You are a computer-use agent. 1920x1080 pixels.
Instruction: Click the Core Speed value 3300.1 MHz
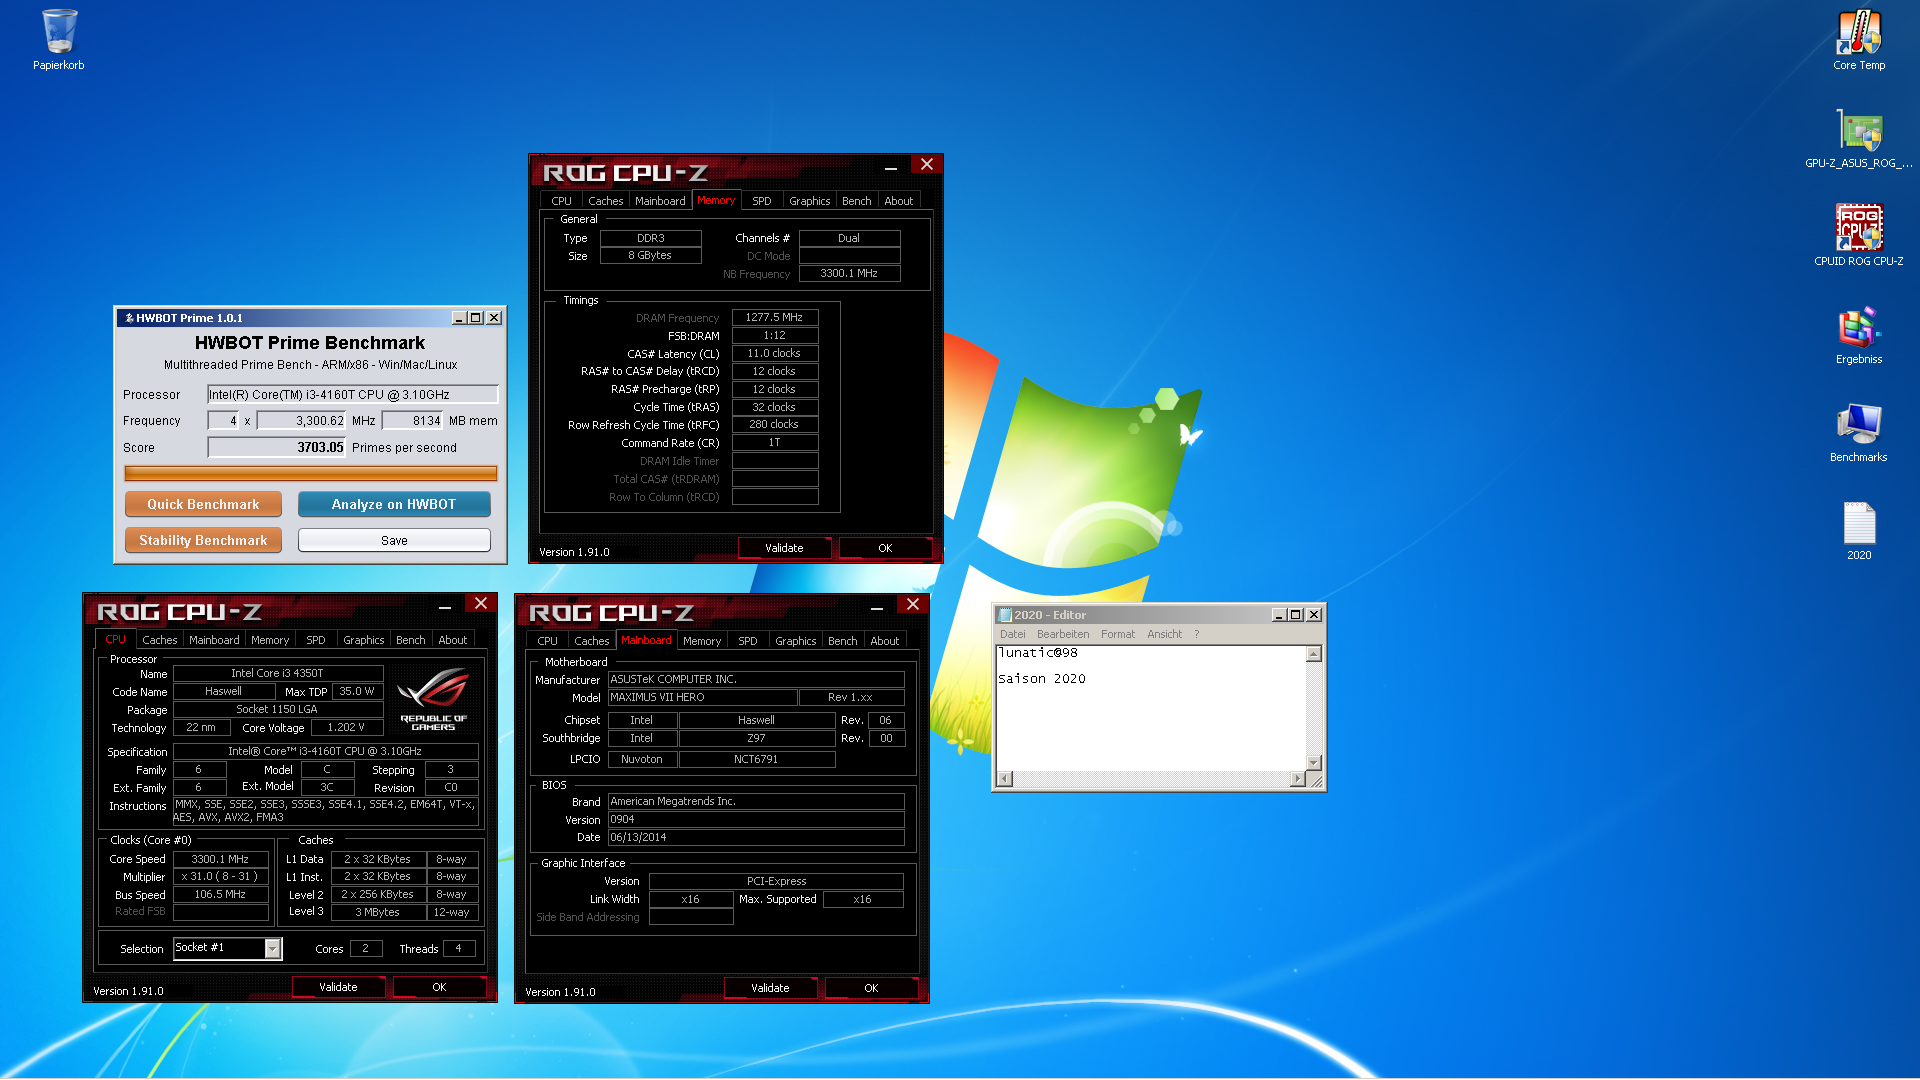coord(220,859)
